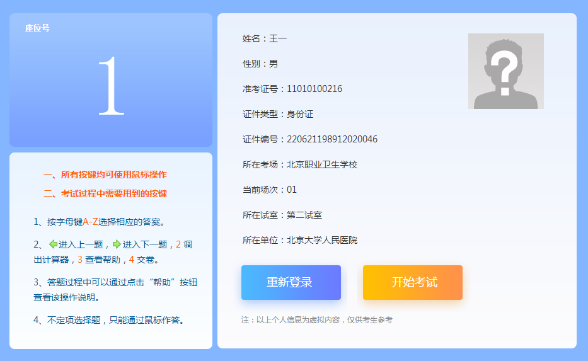The image size is (588, 361).
Task: Click the 座位号 seat label
Action: point(37,28)
